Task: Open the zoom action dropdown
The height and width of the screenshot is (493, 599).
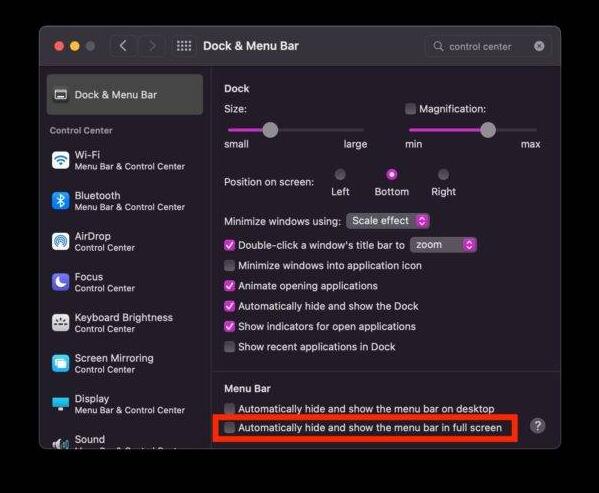Action: (x=443, y=245)
